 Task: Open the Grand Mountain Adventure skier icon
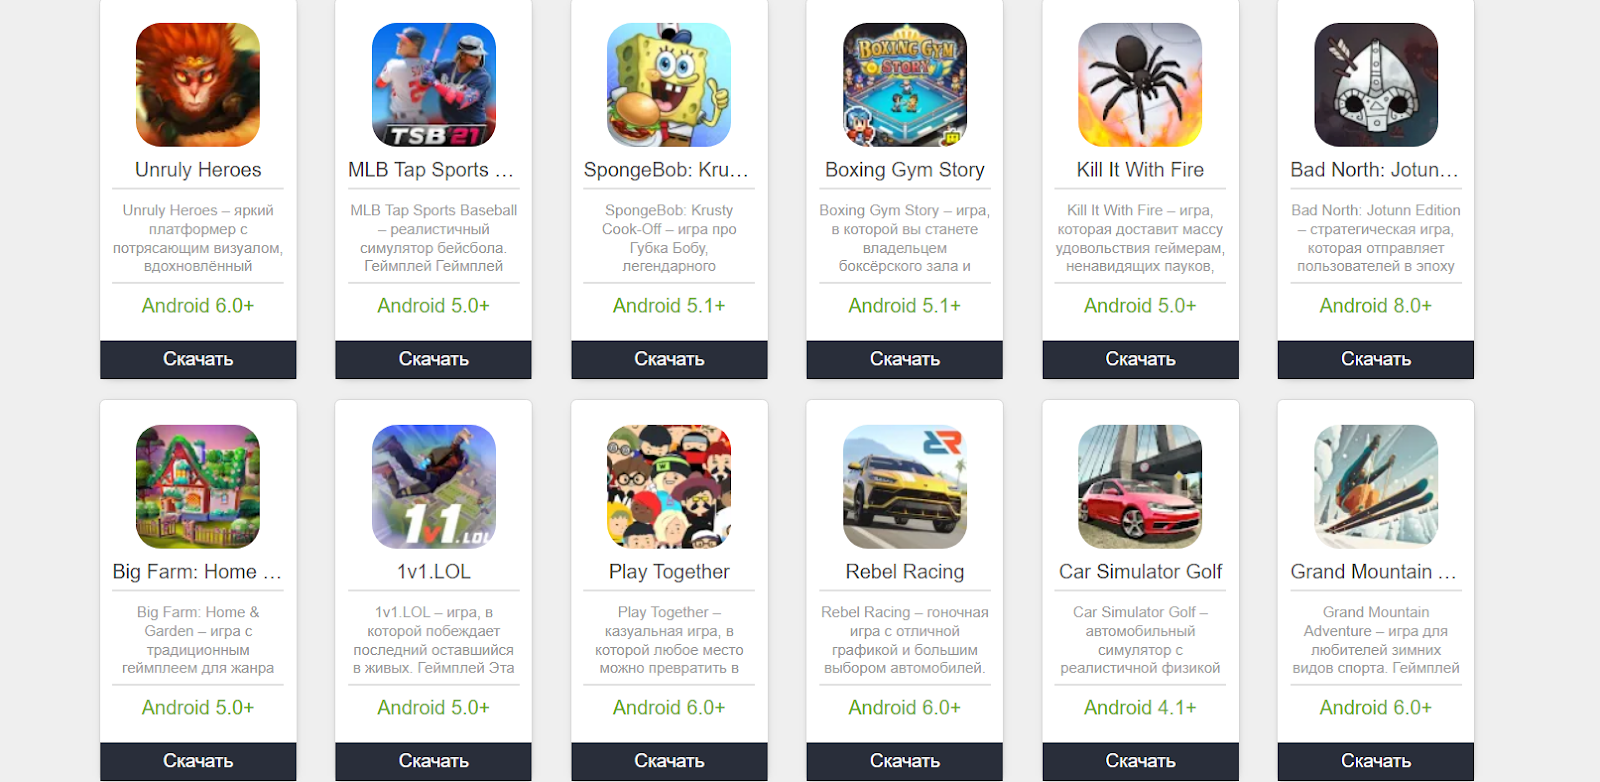pos(1376,487)
